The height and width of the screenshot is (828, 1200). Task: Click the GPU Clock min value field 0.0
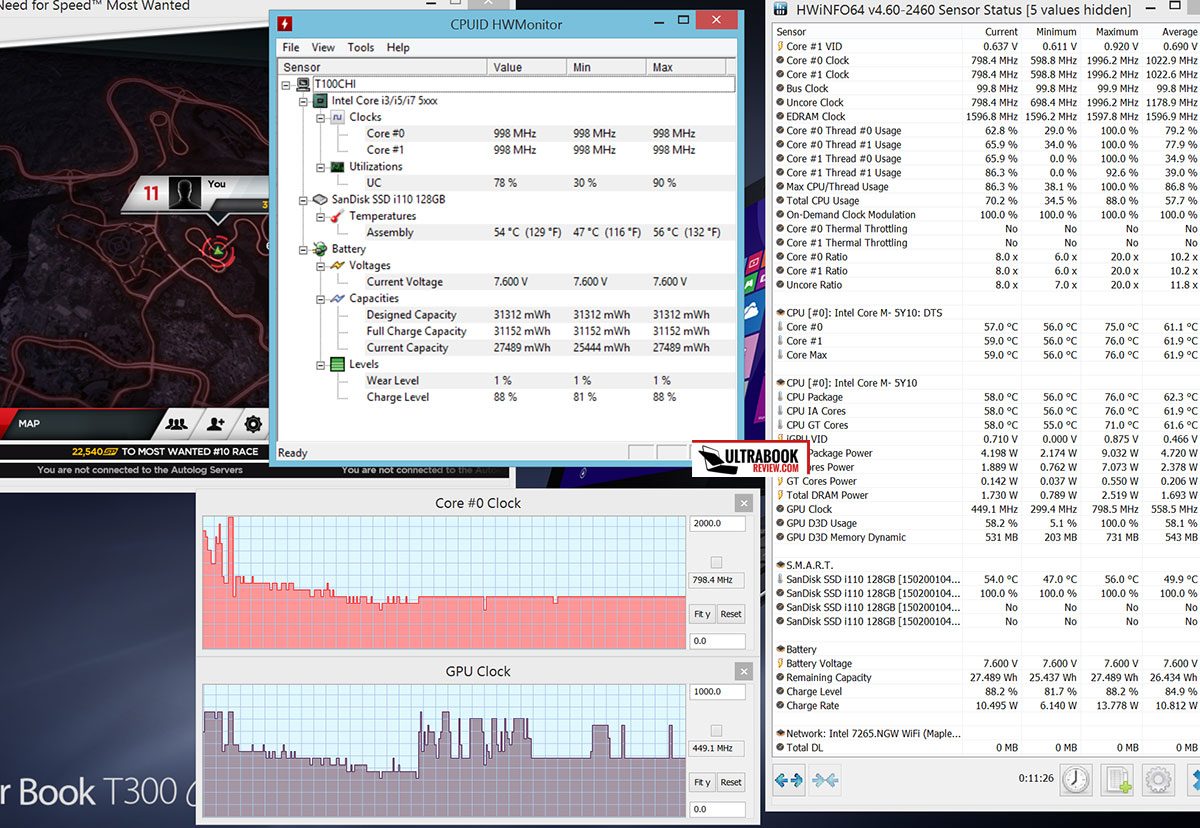(717, 809)
